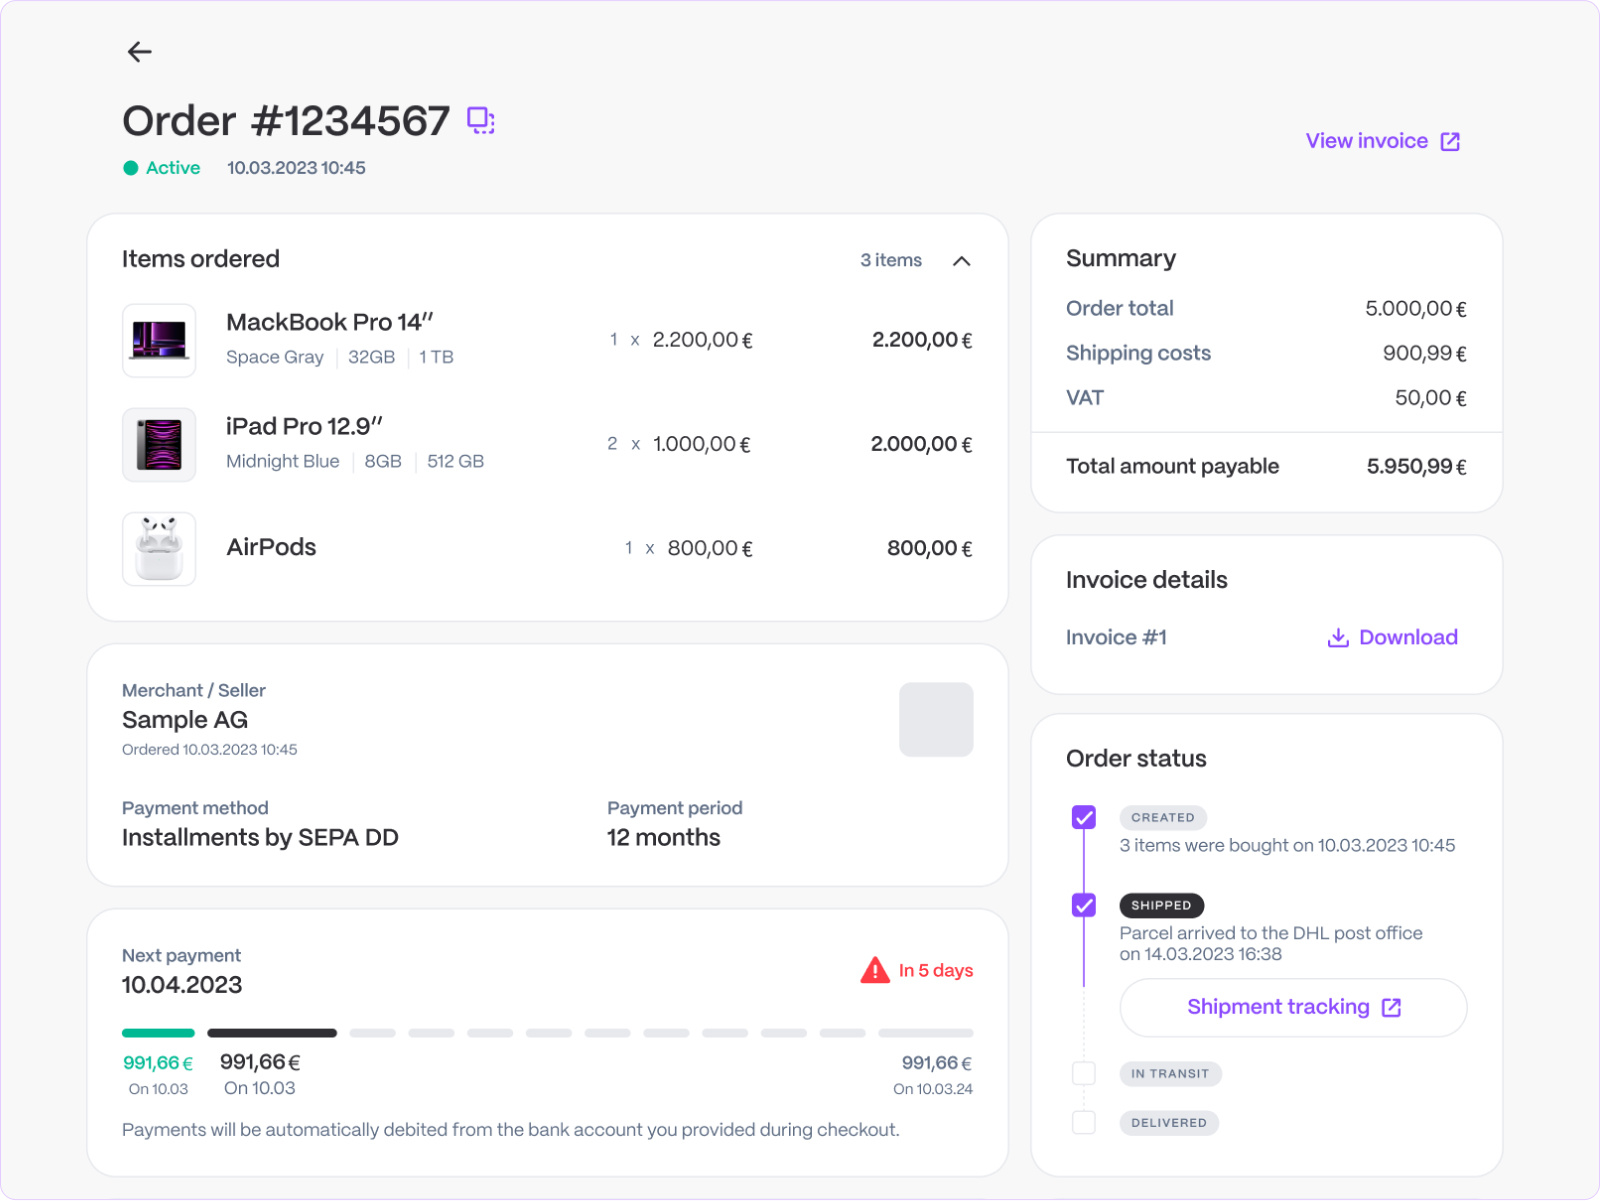Uncheck the CREATED status checkbox
The height and width of the screenshot is (1201, 1600).
coord(1084,817)
